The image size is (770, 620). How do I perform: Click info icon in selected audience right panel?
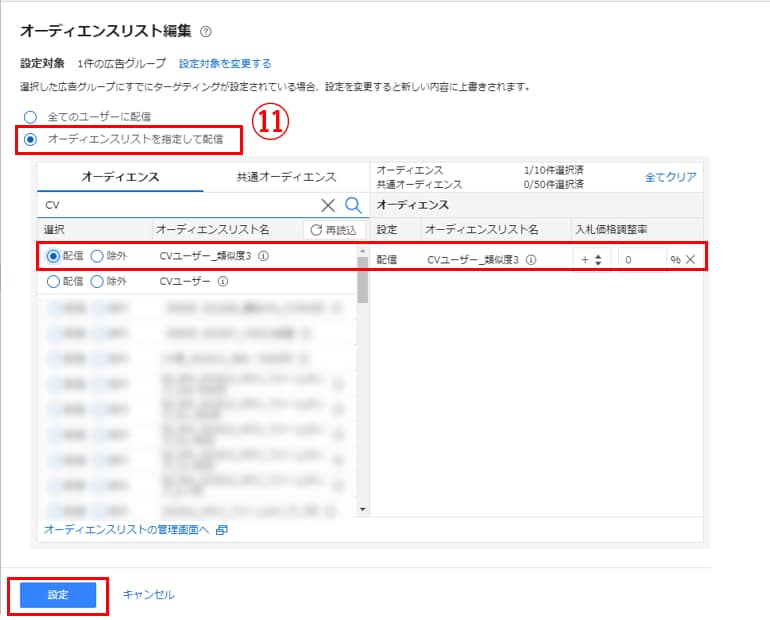(531, 259)
